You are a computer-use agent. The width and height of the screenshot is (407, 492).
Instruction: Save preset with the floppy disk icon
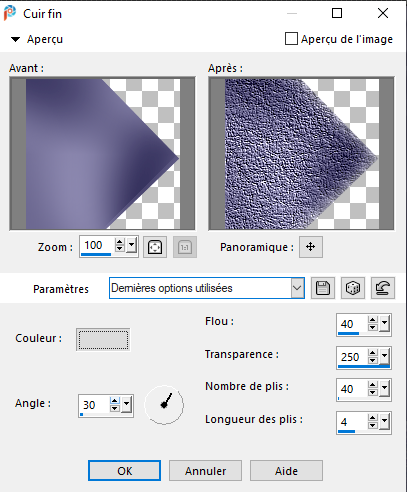click(322, 288)
